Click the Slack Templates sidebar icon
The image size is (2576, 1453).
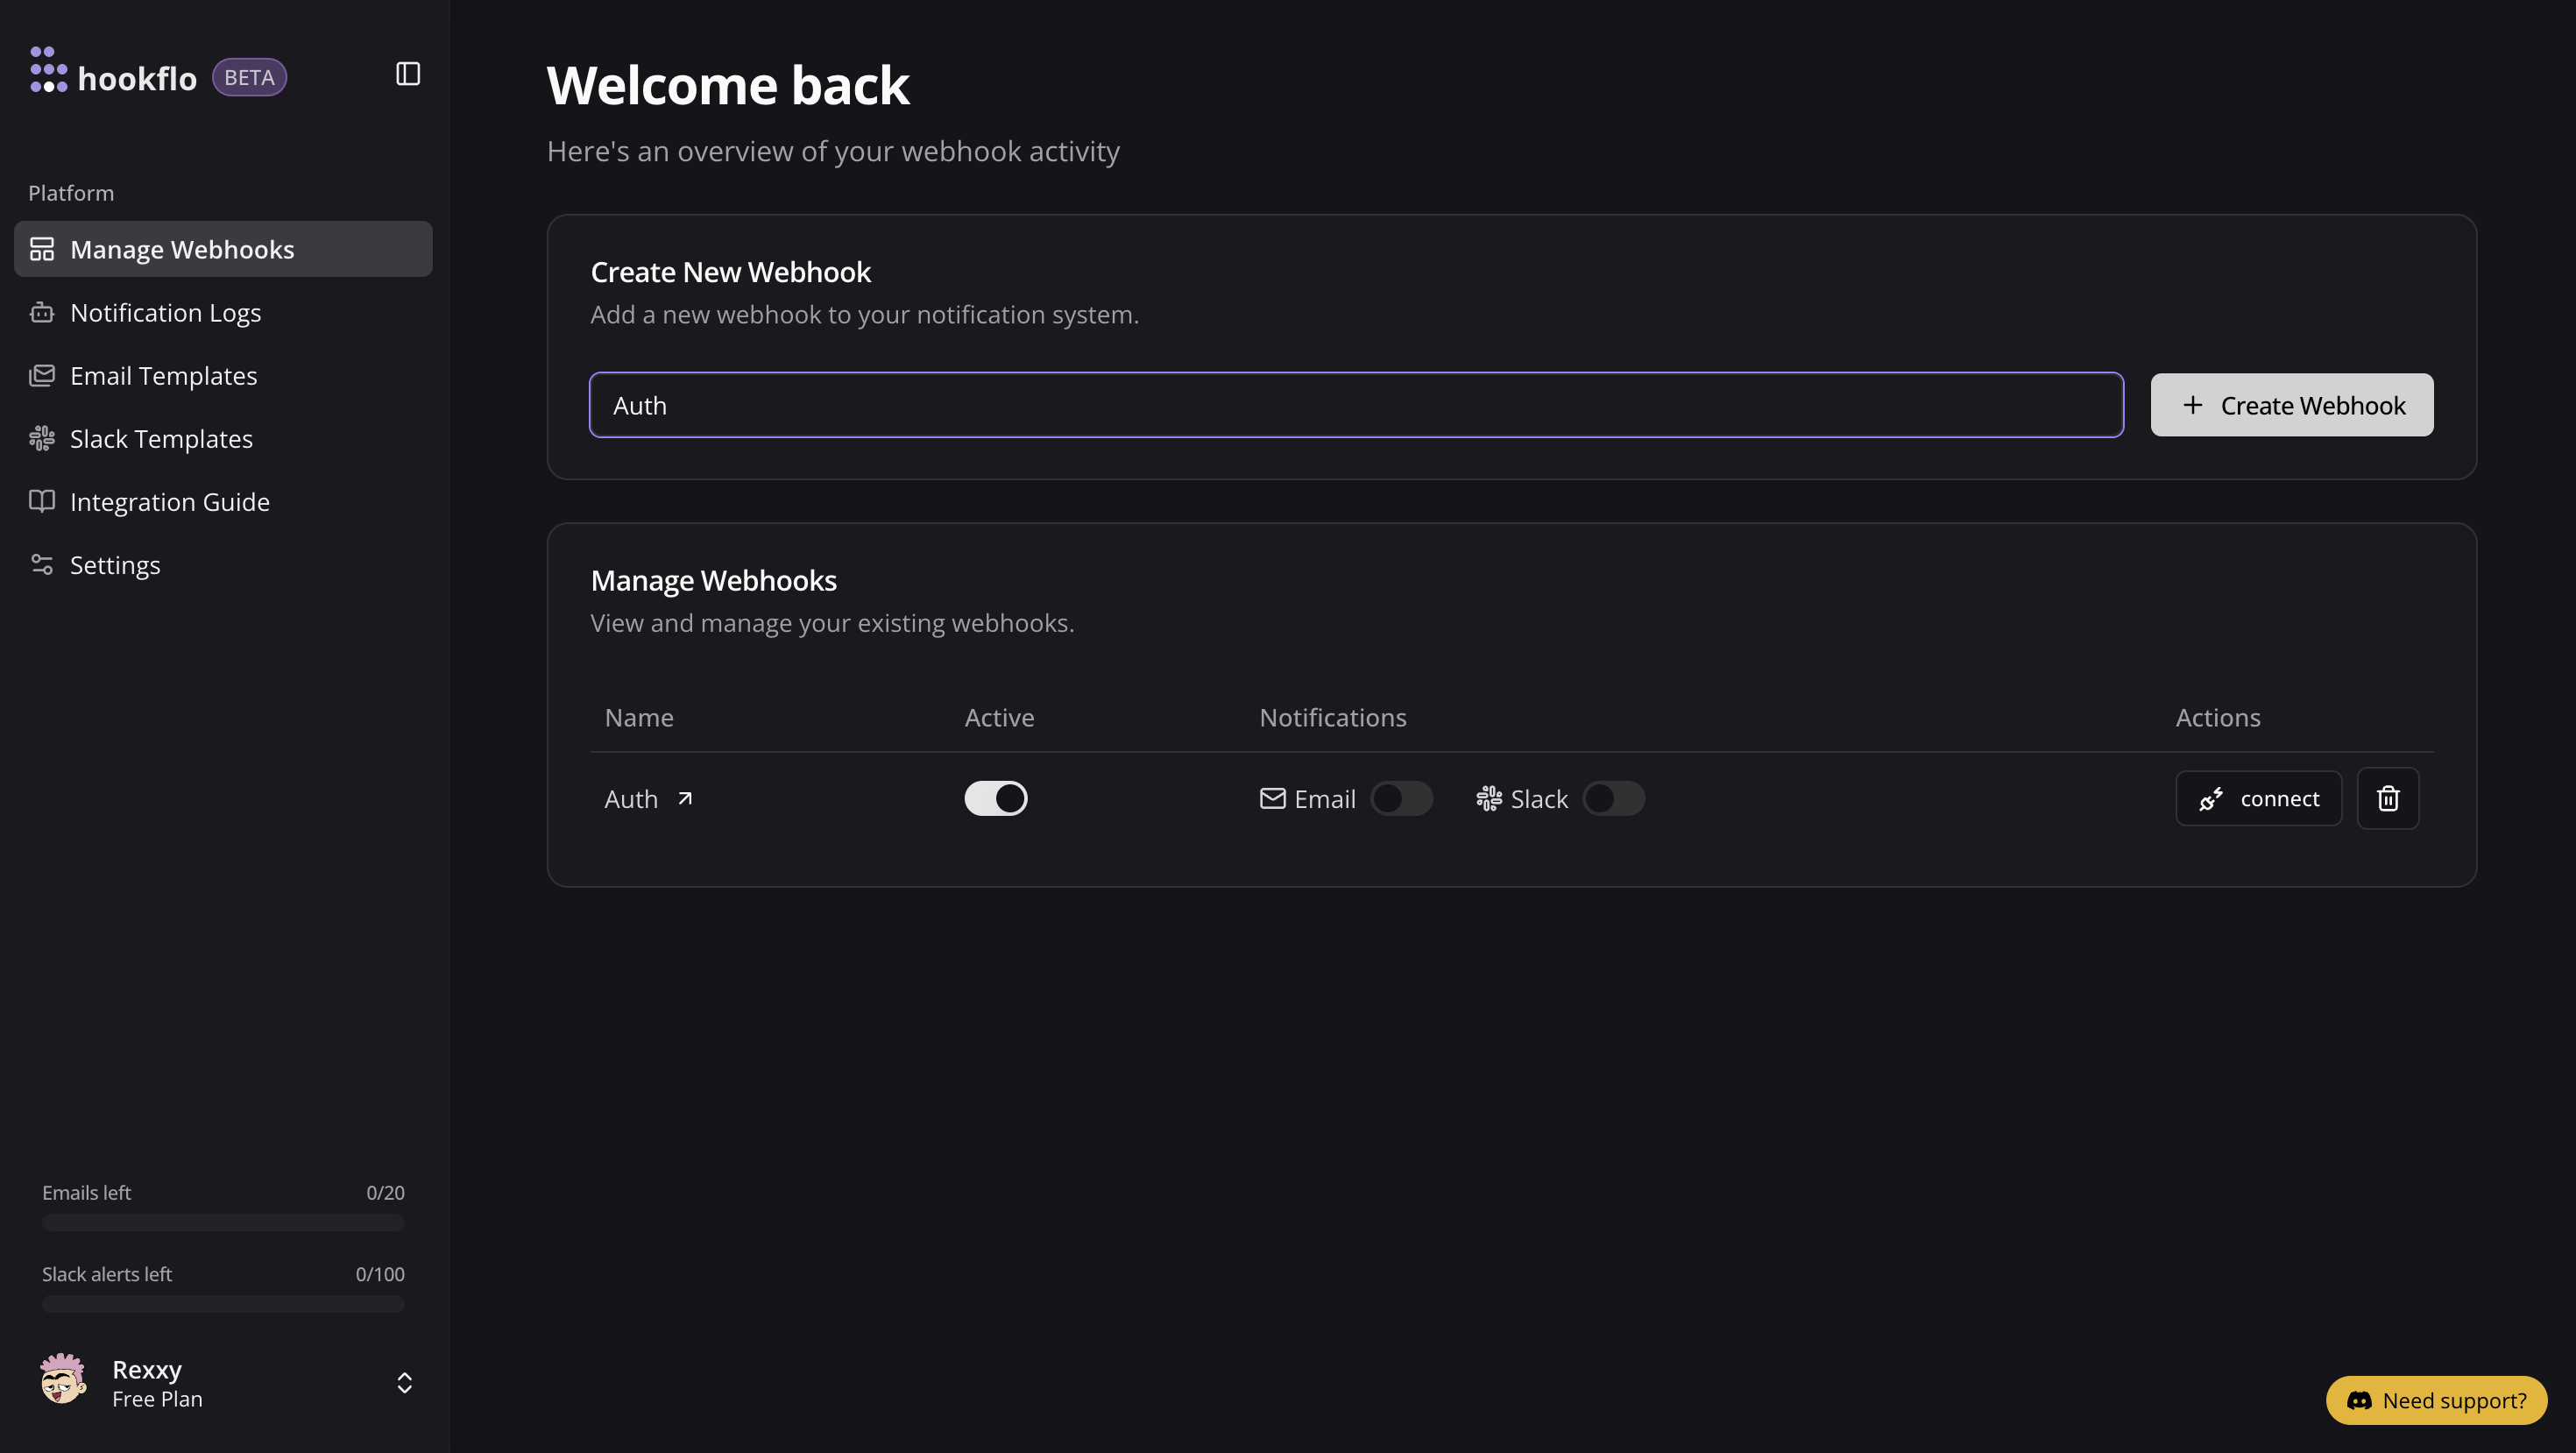tap(42, 438)
